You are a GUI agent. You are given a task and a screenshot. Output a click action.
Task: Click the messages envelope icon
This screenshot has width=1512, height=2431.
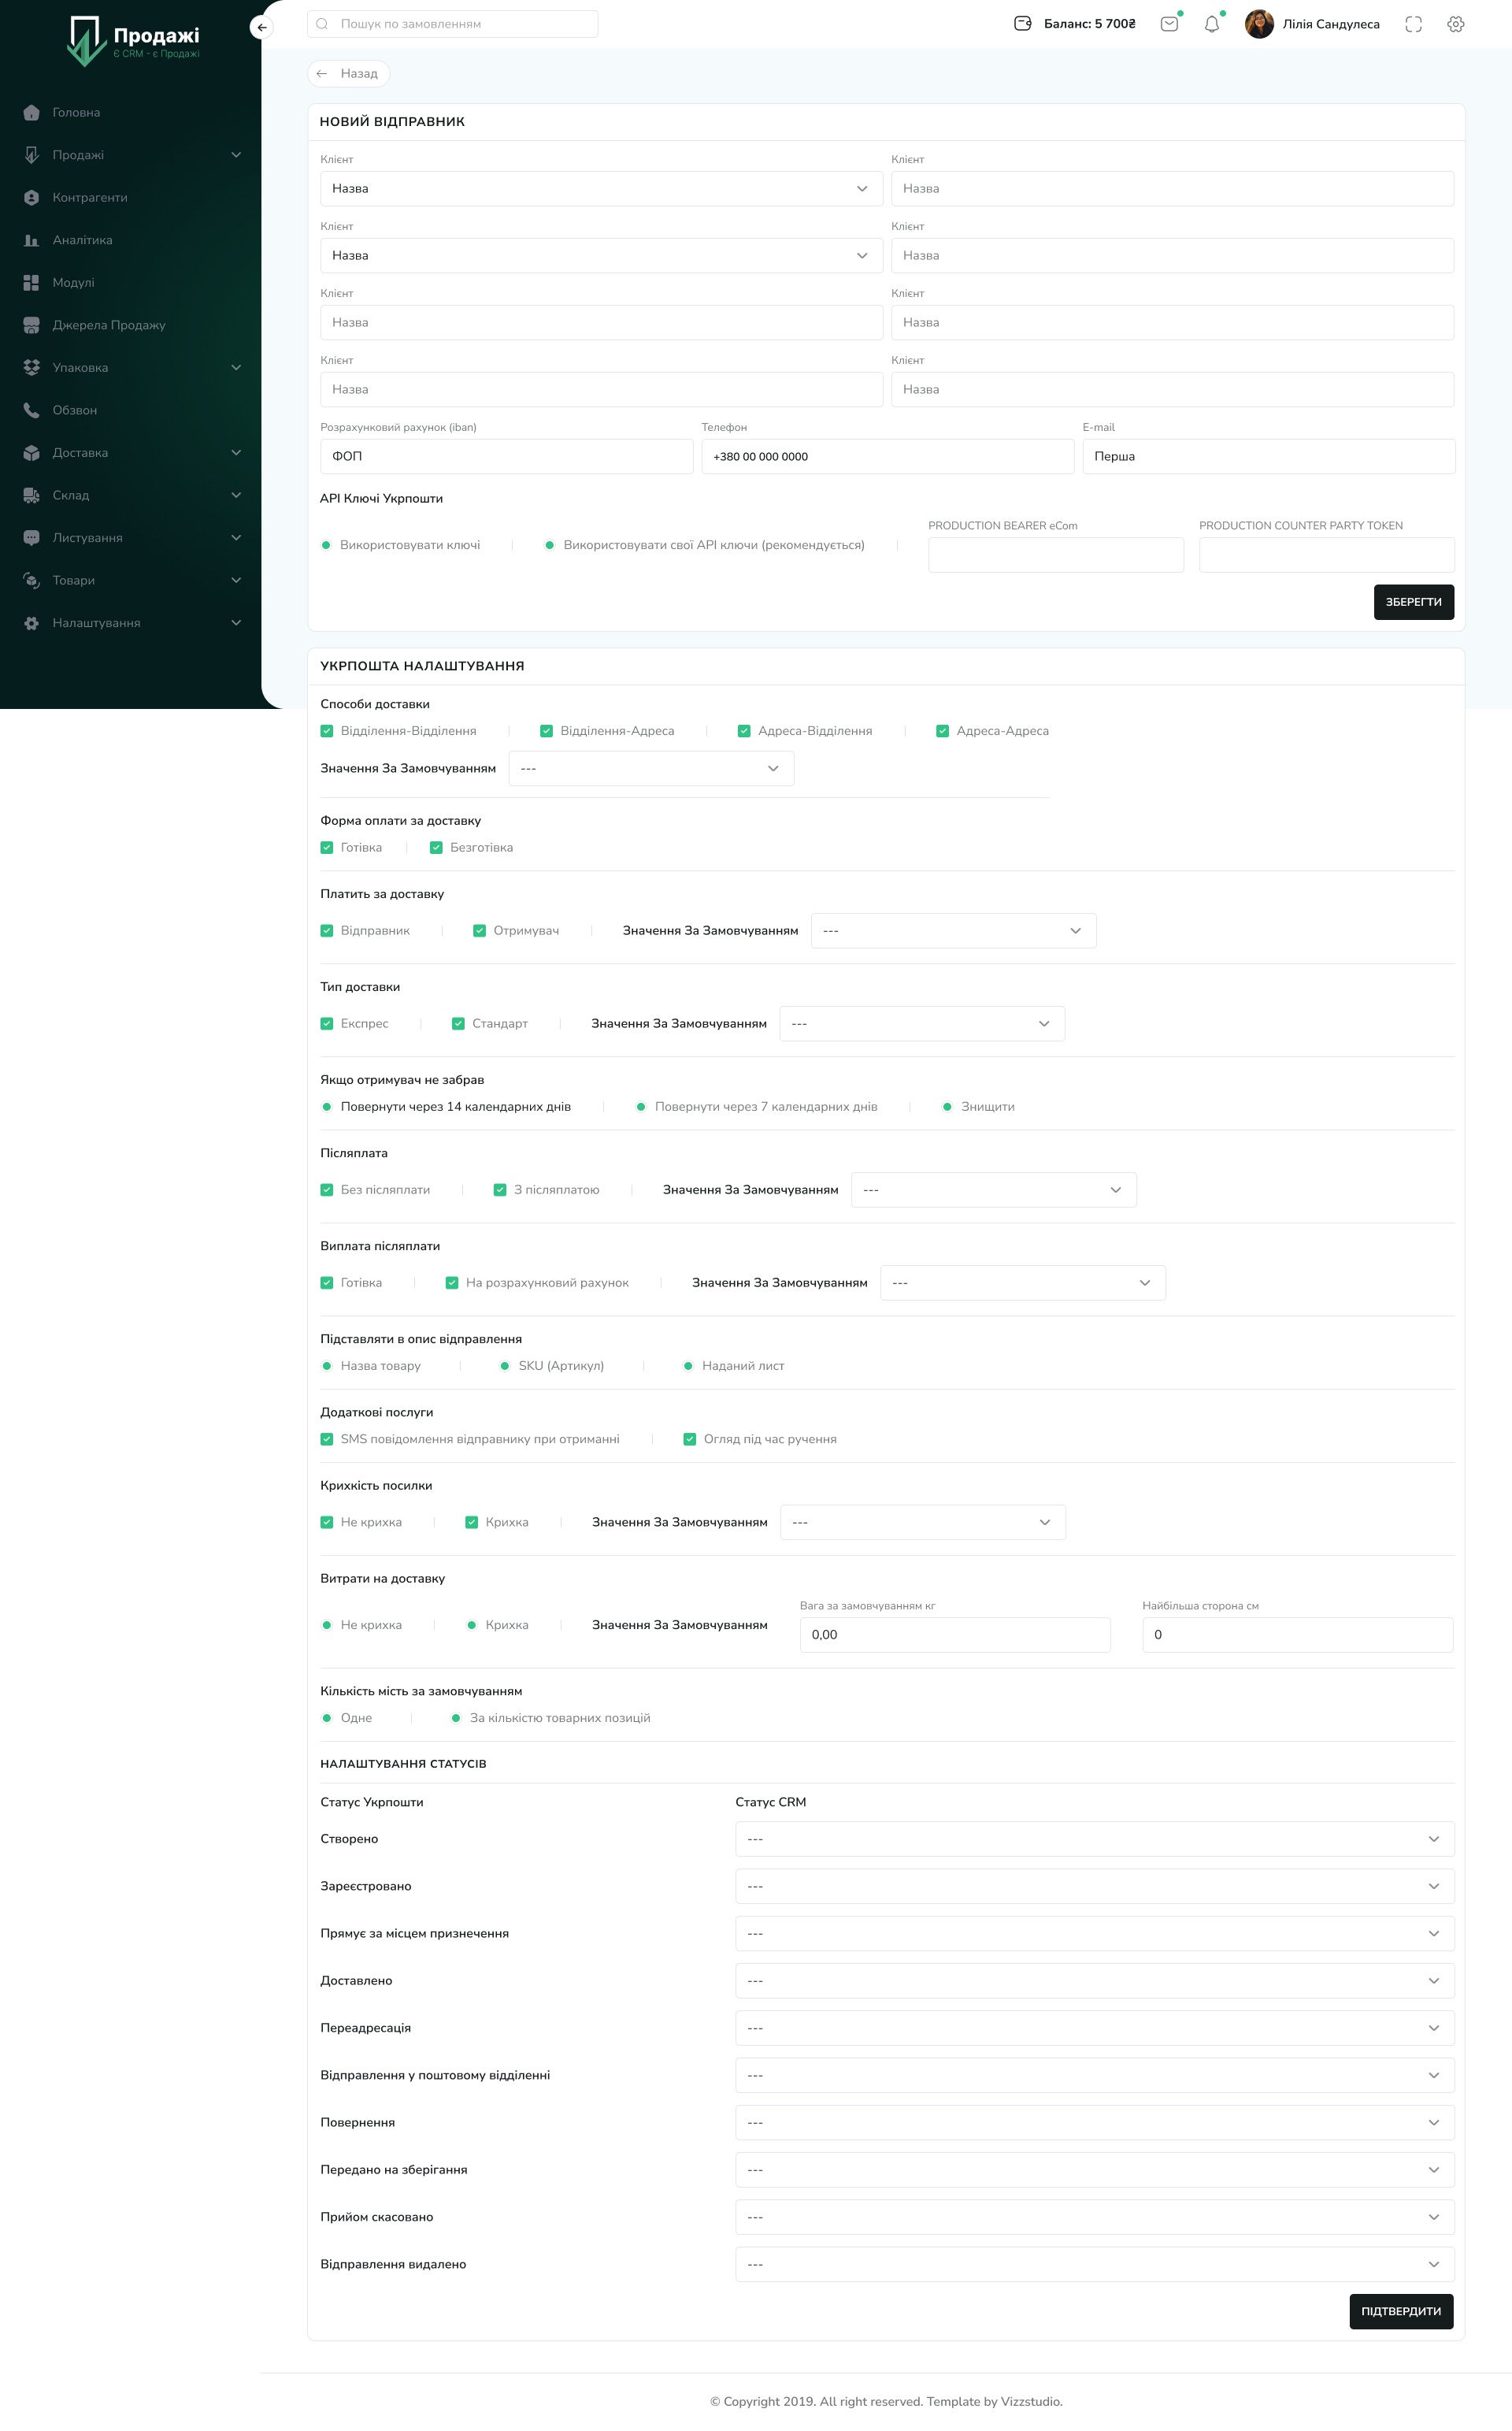click(x=1169, y=24)
